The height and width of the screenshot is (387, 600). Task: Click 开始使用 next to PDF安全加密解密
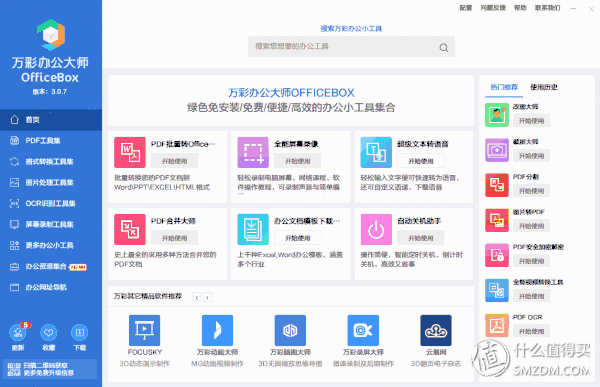531,261
